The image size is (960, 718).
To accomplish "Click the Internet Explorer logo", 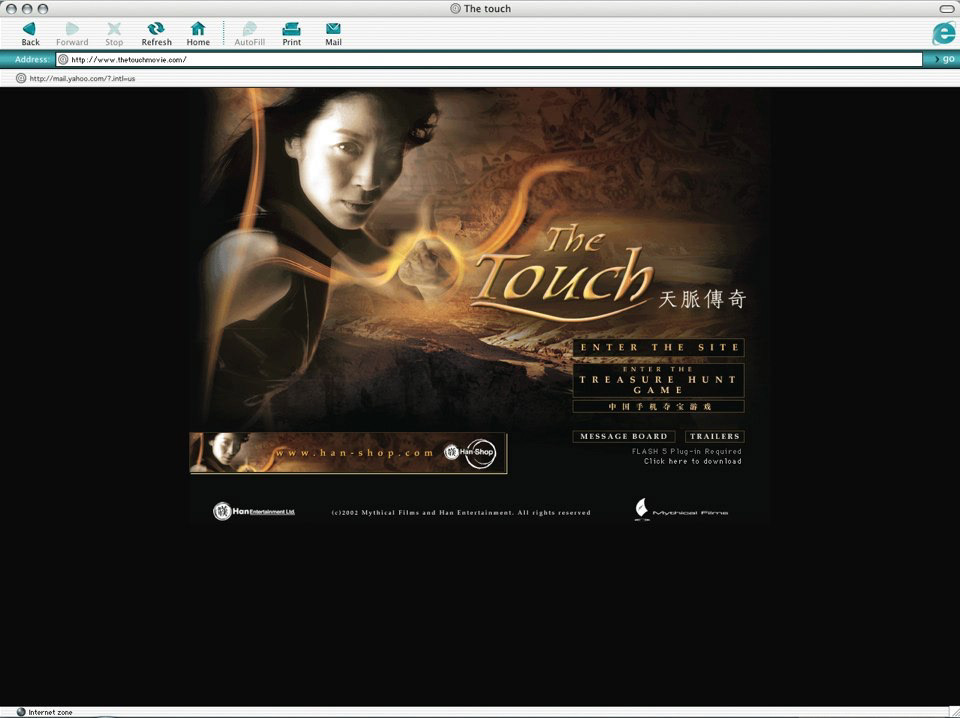I will point(943,34).
